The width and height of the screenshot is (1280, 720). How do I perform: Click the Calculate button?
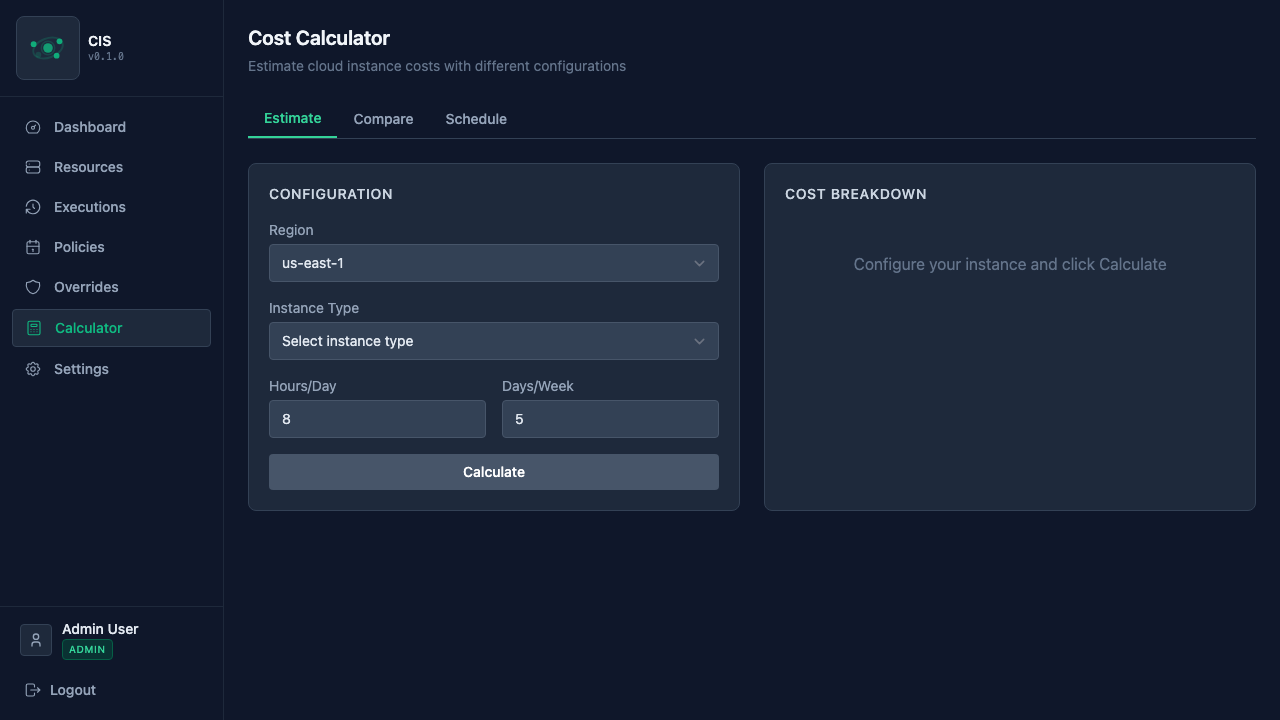494,472
